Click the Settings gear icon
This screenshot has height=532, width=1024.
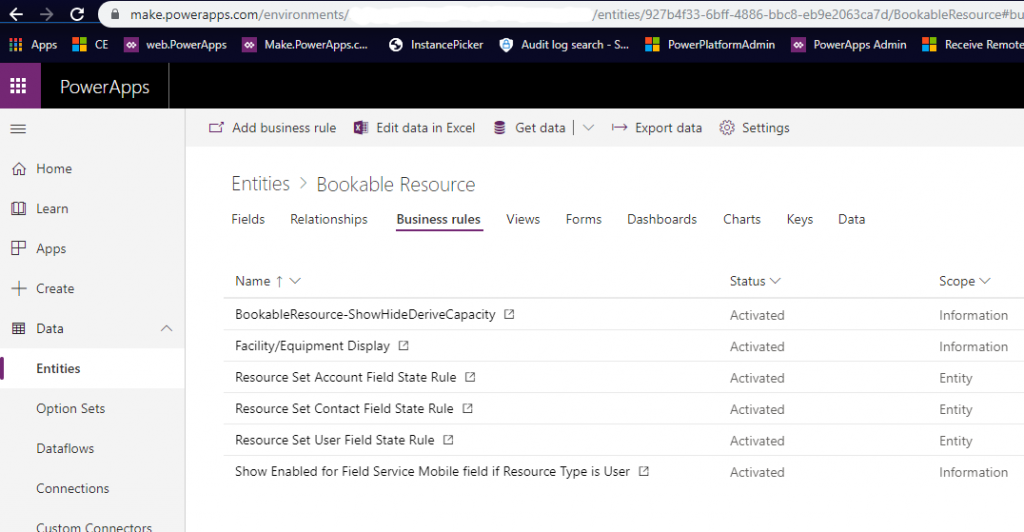pos(727,127)
